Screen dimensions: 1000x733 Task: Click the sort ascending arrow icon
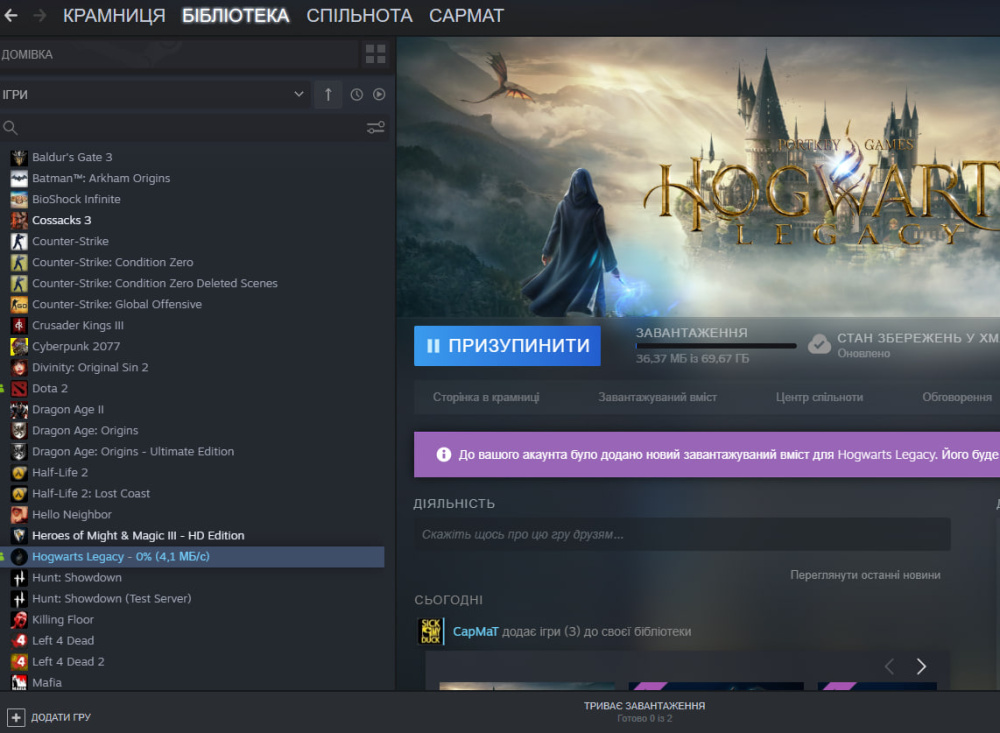click(328, 94)
